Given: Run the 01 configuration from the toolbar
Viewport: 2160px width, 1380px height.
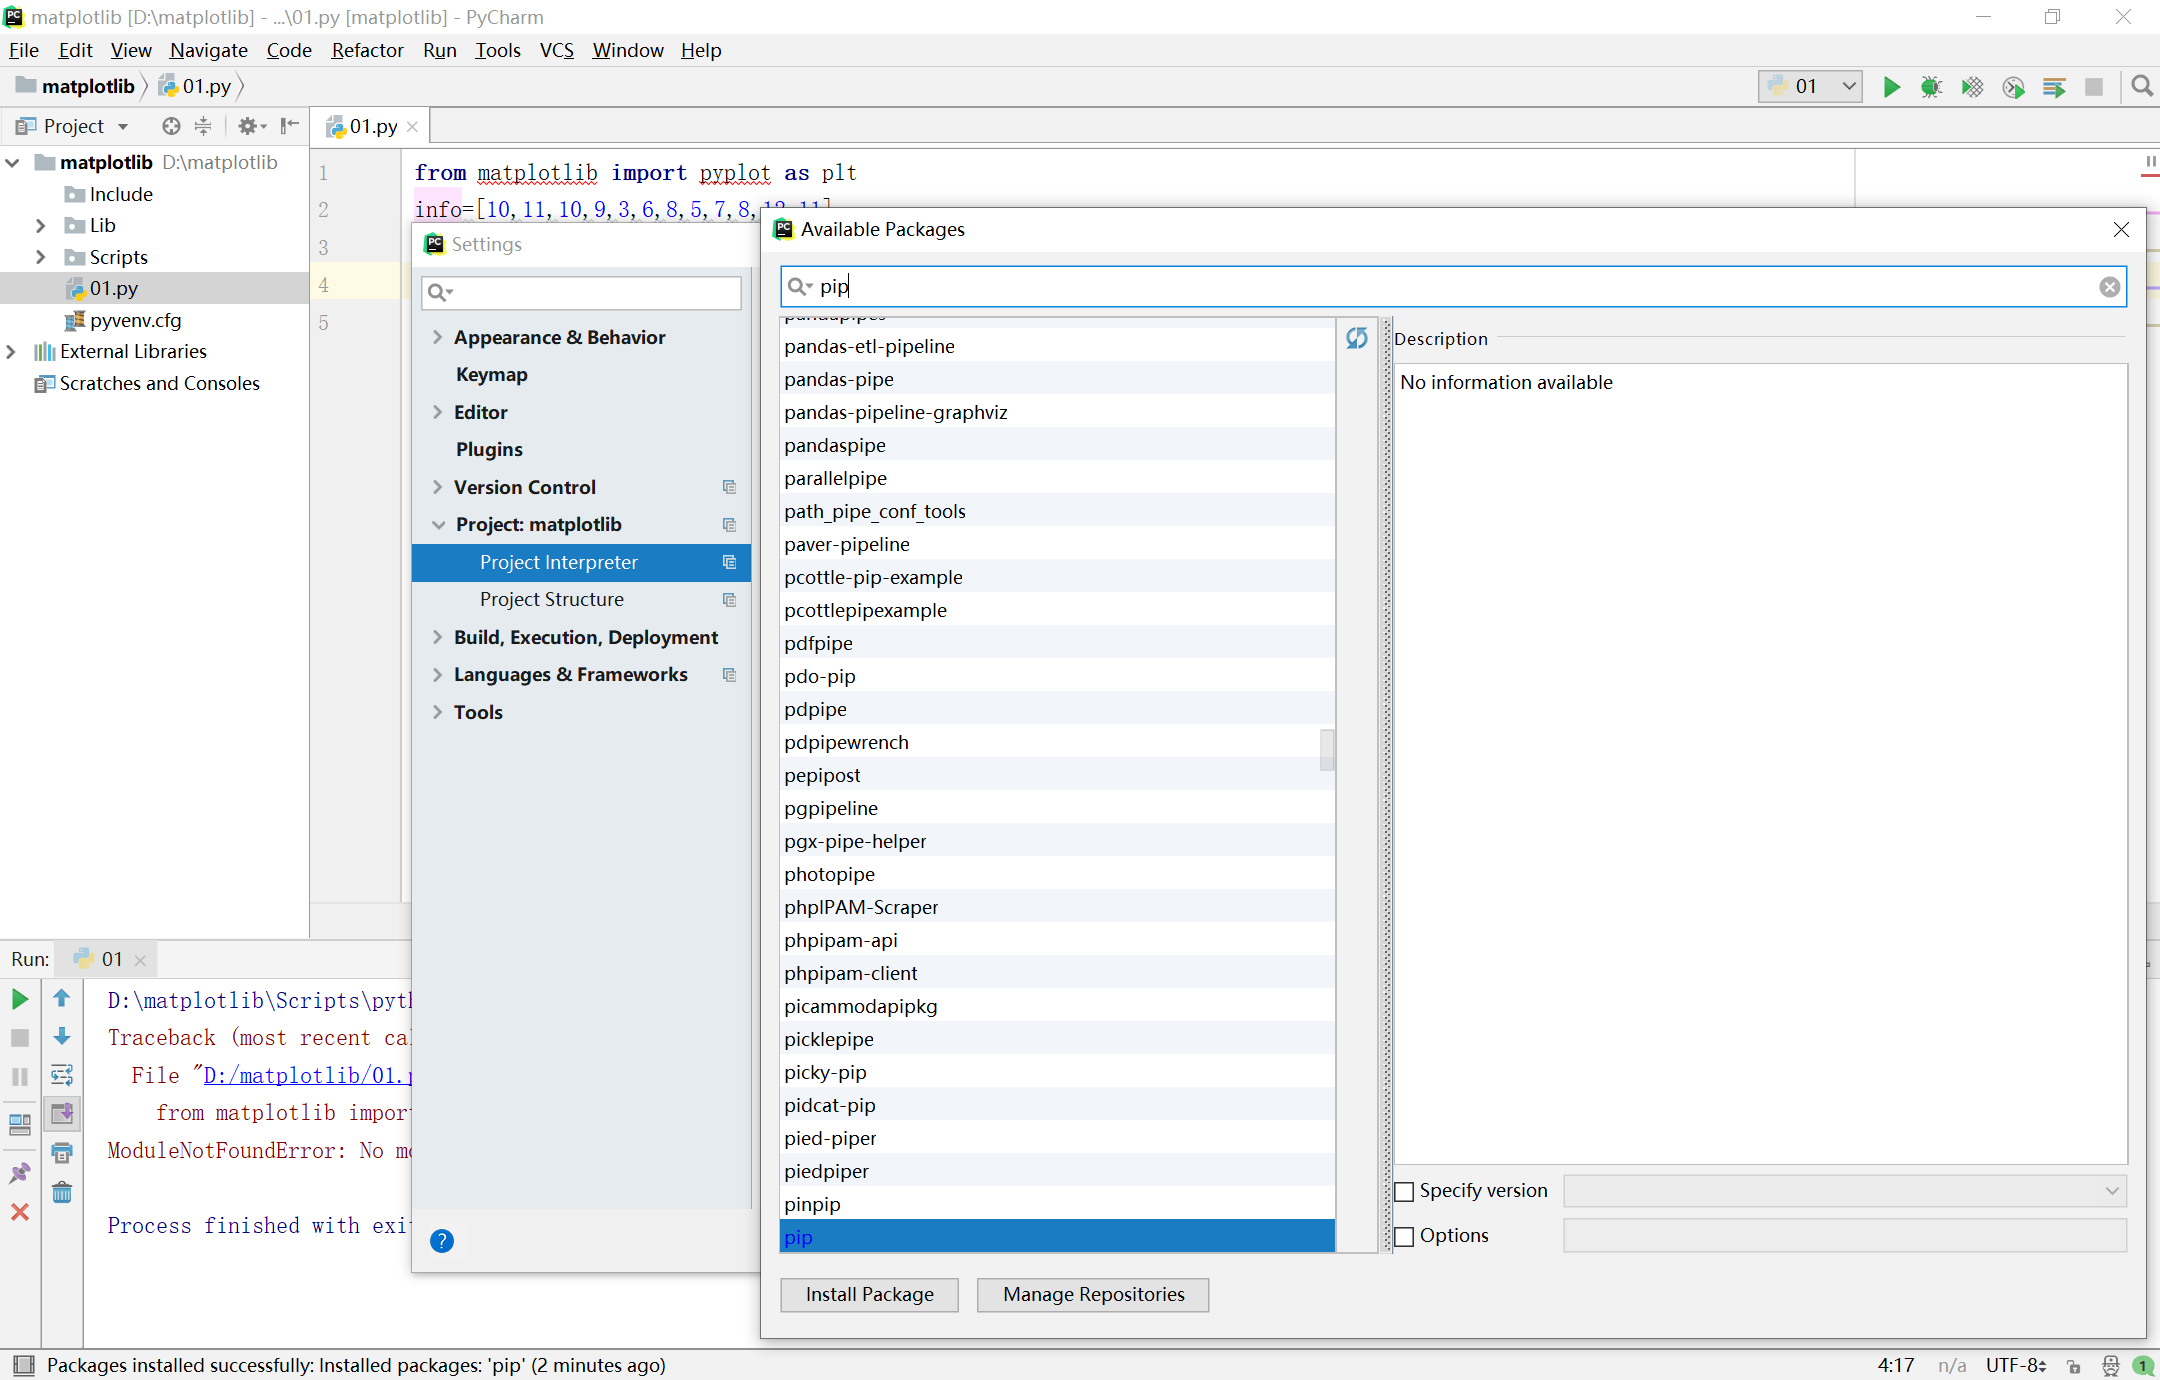Looking at the screenshot, I should (x=1891, y=87).
